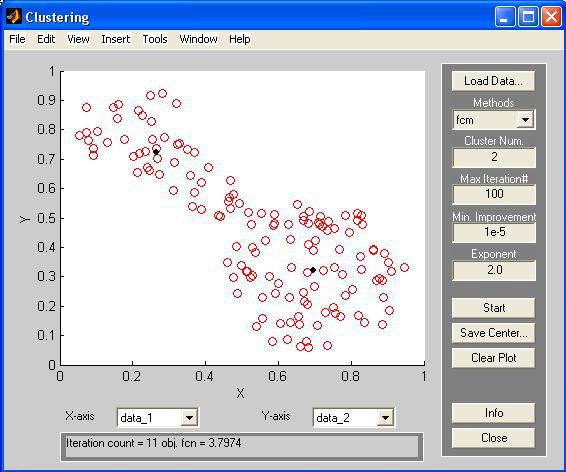Open the Help menu

(x=240, y=39)
